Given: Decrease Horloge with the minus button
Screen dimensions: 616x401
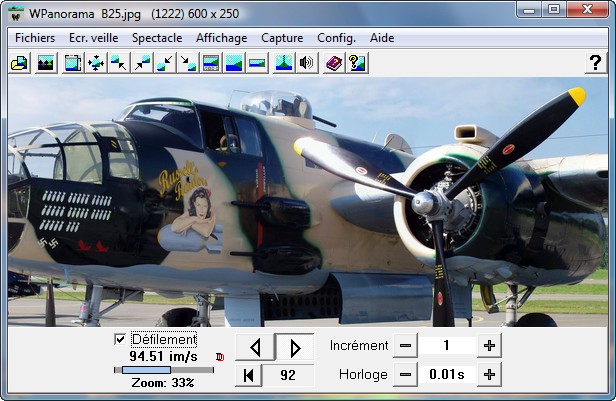Looking at the screenshot, I should (405, 375).
